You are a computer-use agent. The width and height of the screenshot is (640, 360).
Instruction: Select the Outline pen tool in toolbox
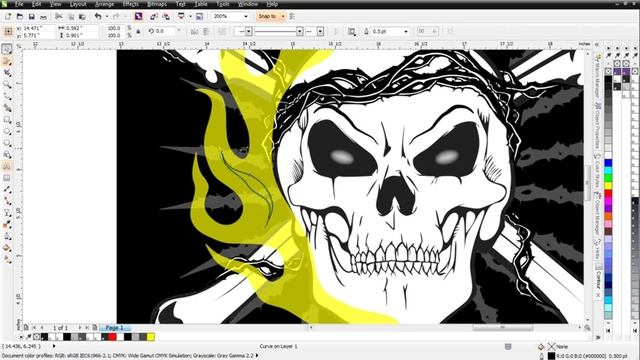pos(7,236)
